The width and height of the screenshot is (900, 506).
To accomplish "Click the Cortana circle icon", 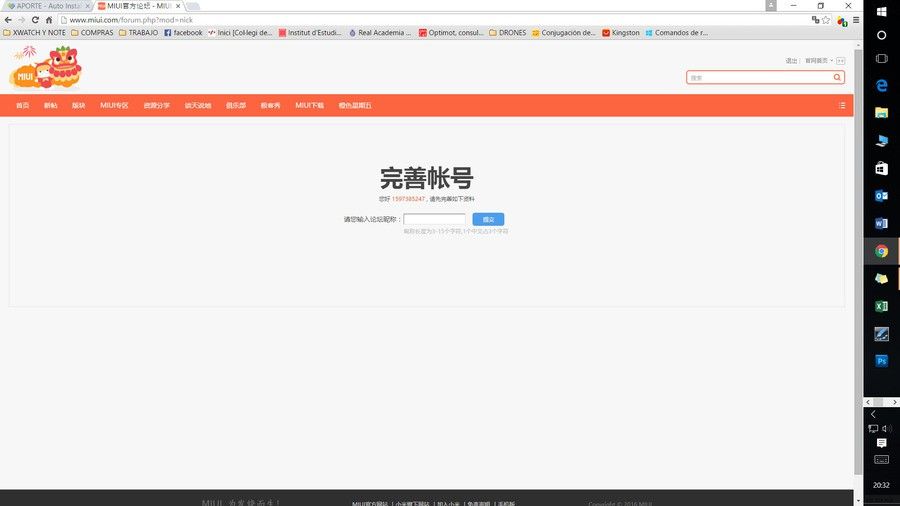I will [x=882, y=35].
